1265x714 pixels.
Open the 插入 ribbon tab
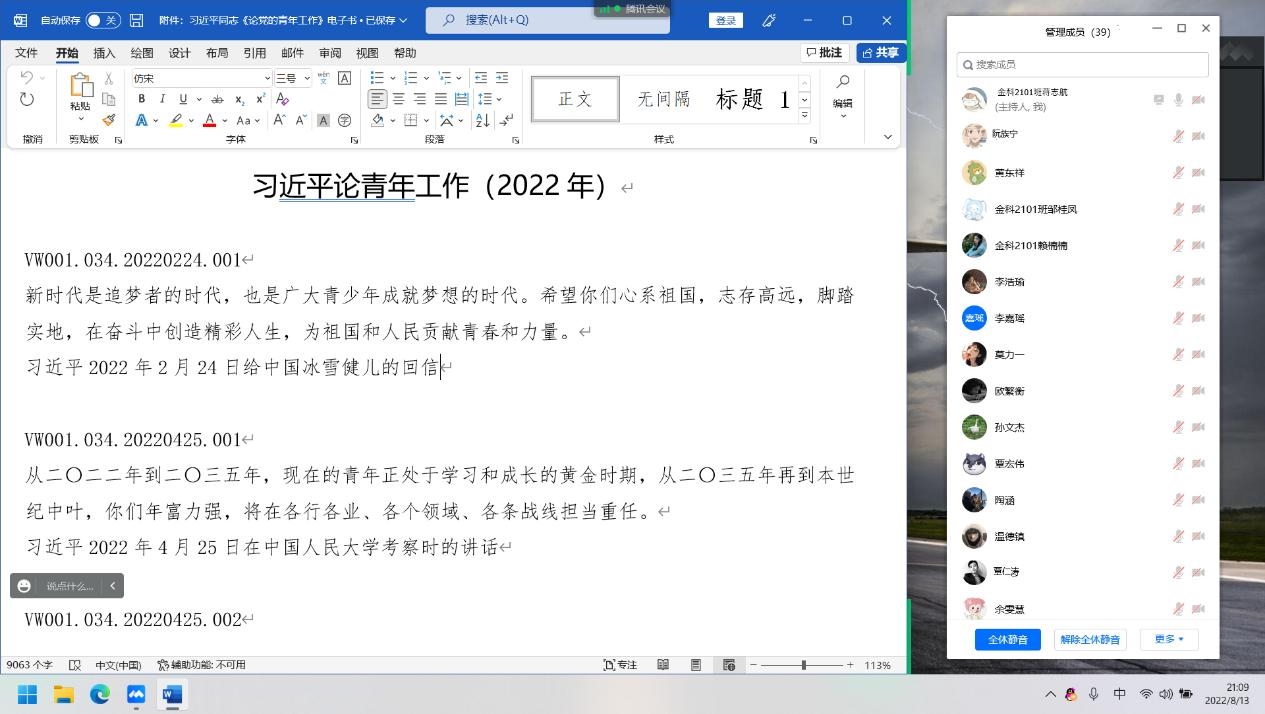pyautogui.click(x=104, y=53)
